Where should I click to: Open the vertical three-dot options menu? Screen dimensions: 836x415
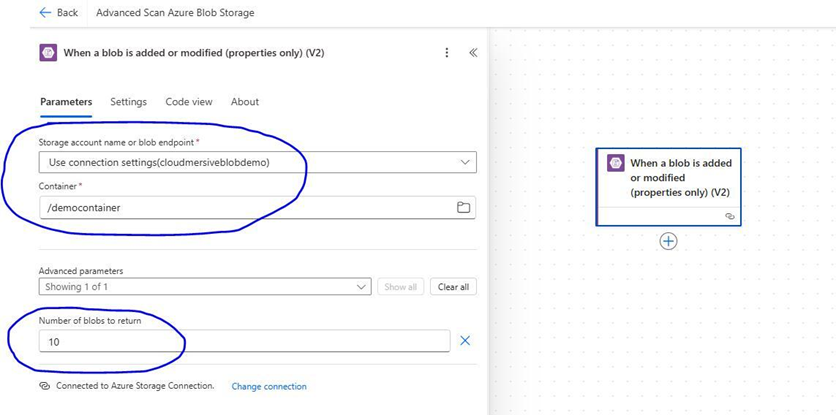(x=447, y=53)
